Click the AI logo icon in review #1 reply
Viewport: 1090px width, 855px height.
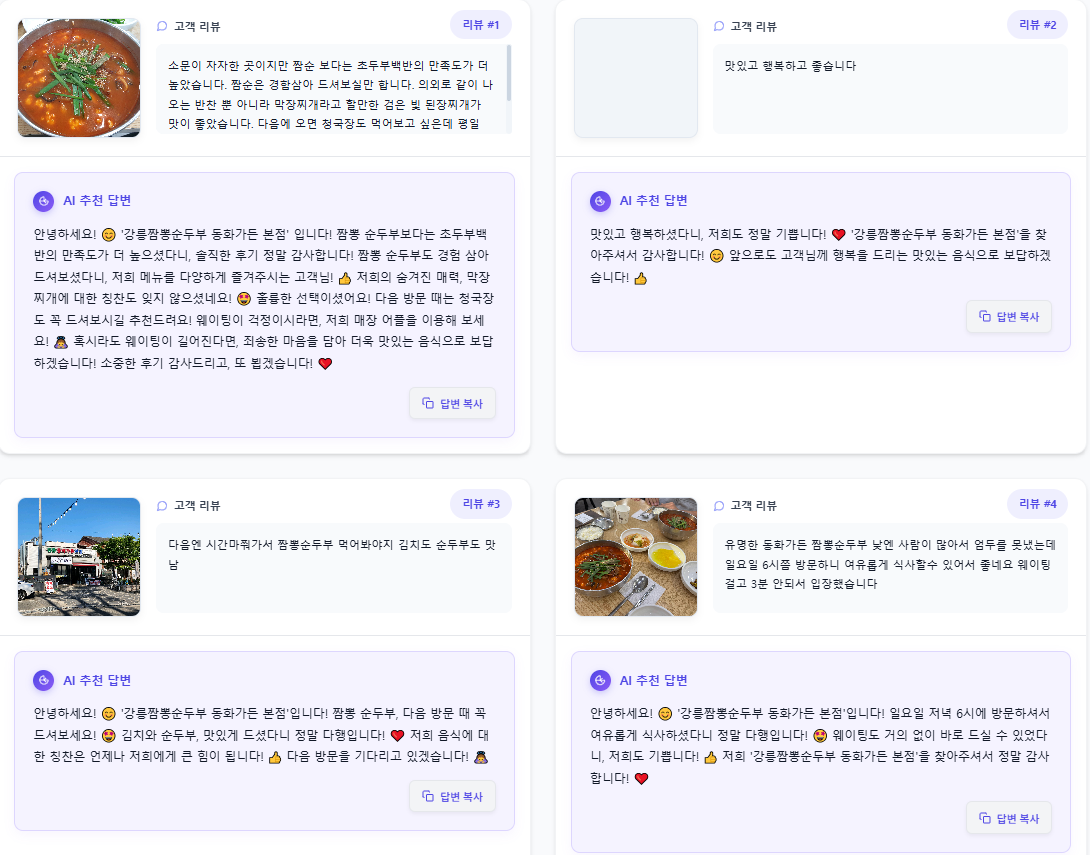click(43, 202)
